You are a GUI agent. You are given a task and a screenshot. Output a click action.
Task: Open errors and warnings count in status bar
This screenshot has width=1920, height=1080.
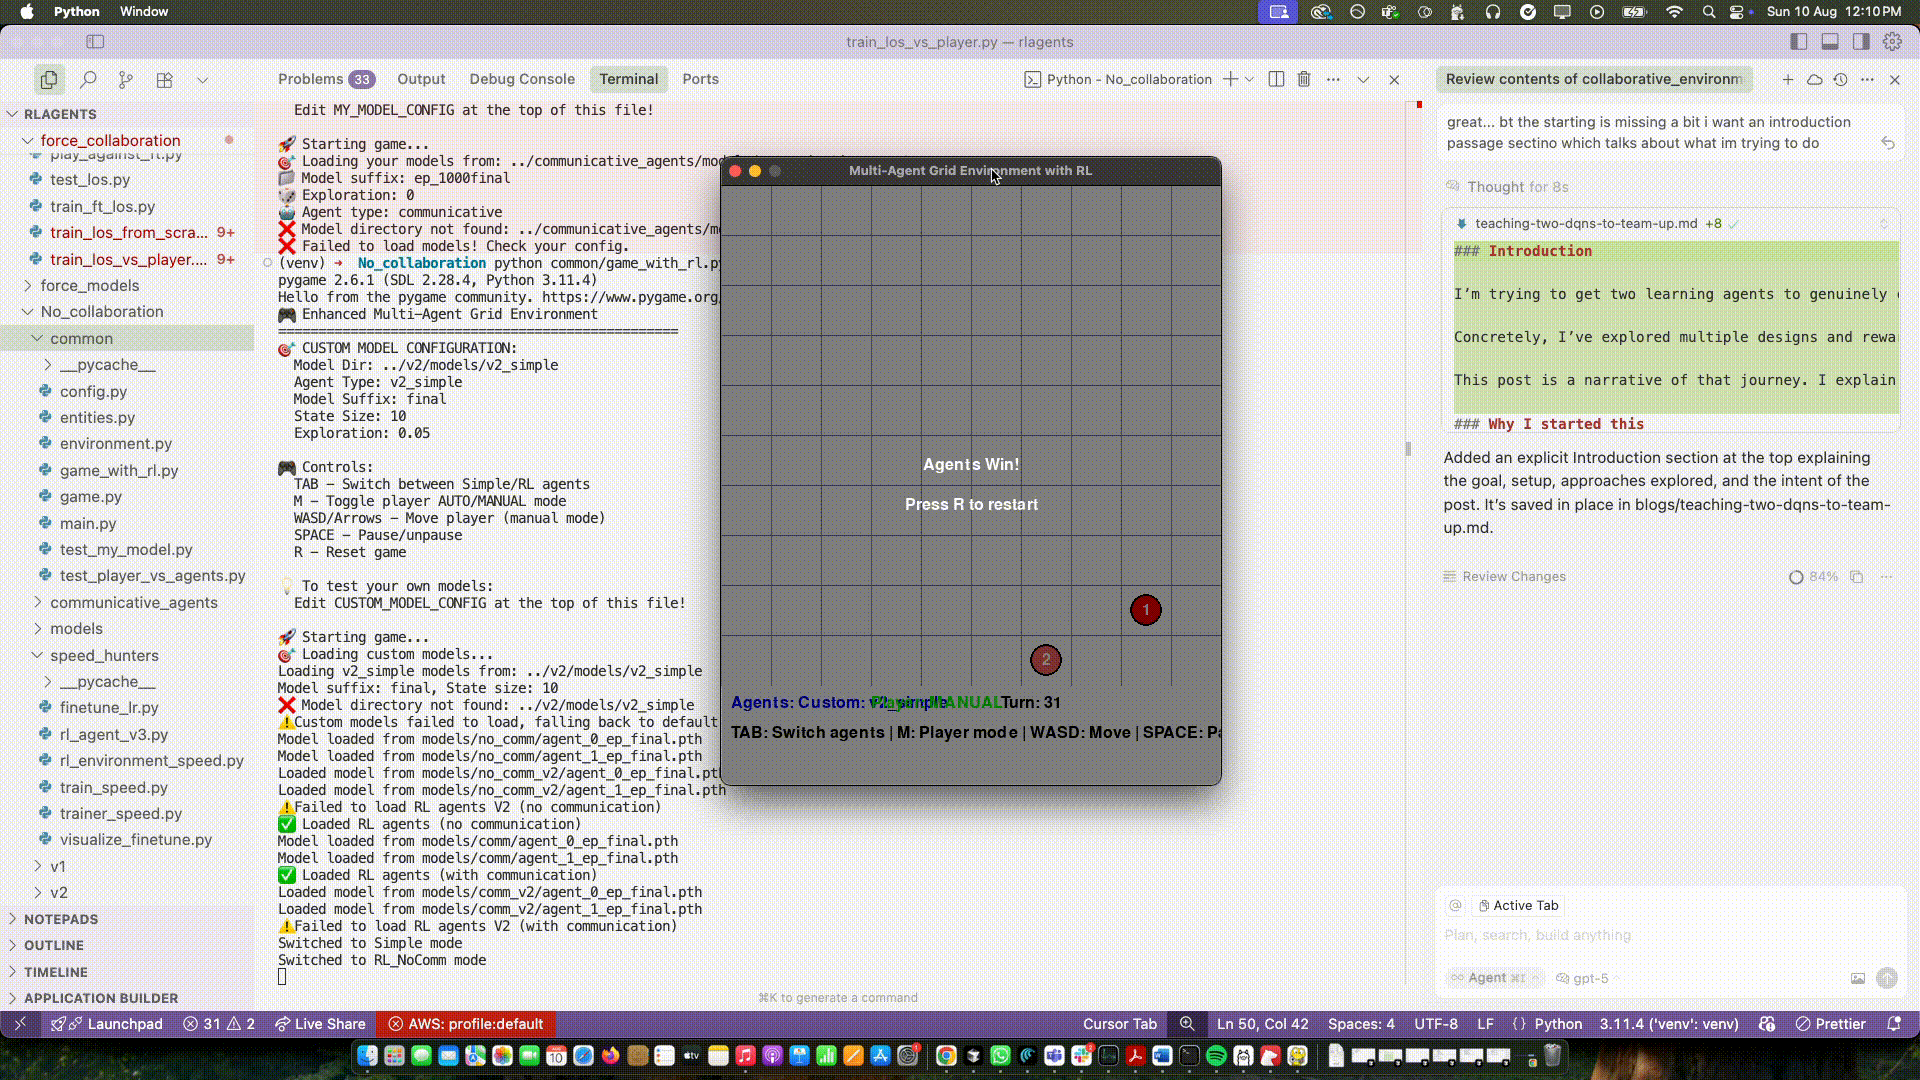[x=219, y=1024]
